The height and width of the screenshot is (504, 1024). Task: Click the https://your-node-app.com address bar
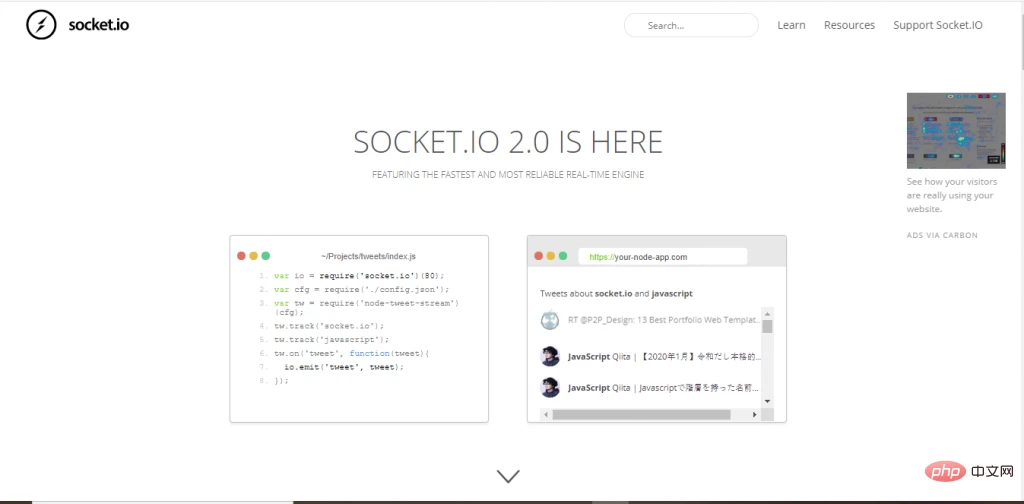pyautogui.click(x=662, y=257)
